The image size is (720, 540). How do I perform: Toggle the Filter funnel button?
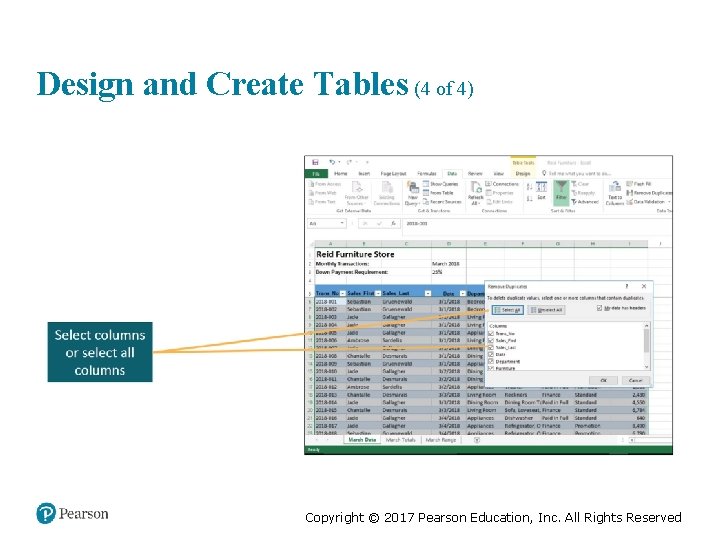[561, 191]
